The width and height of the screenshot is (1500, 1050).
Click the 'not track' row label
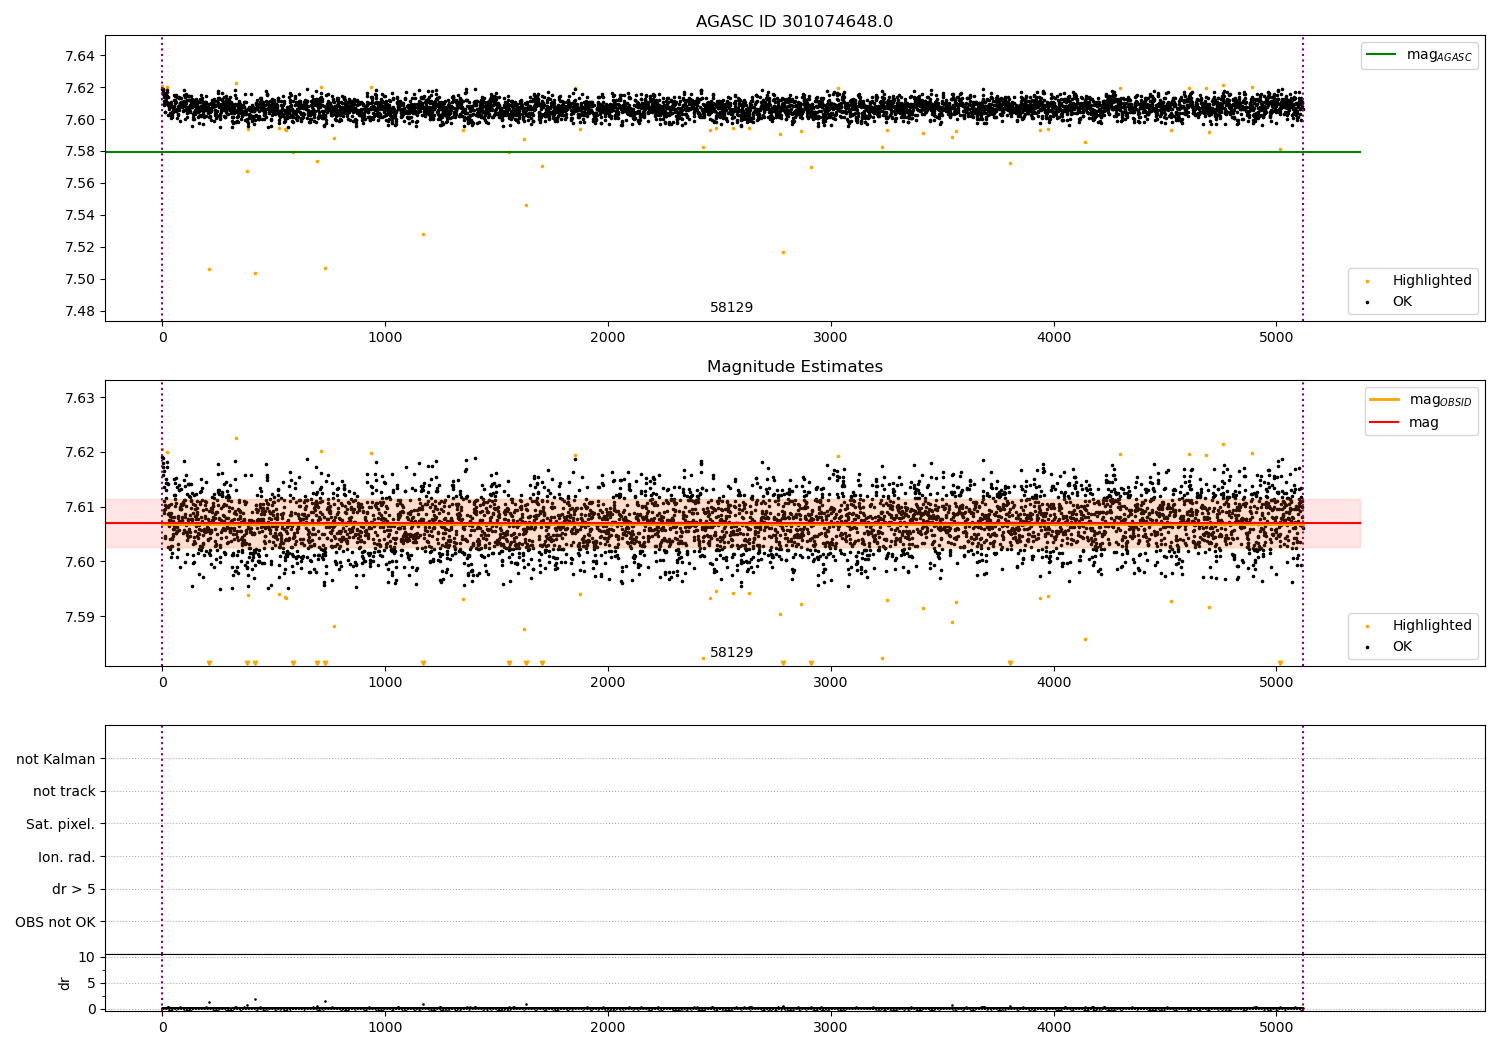pos(64,791)
